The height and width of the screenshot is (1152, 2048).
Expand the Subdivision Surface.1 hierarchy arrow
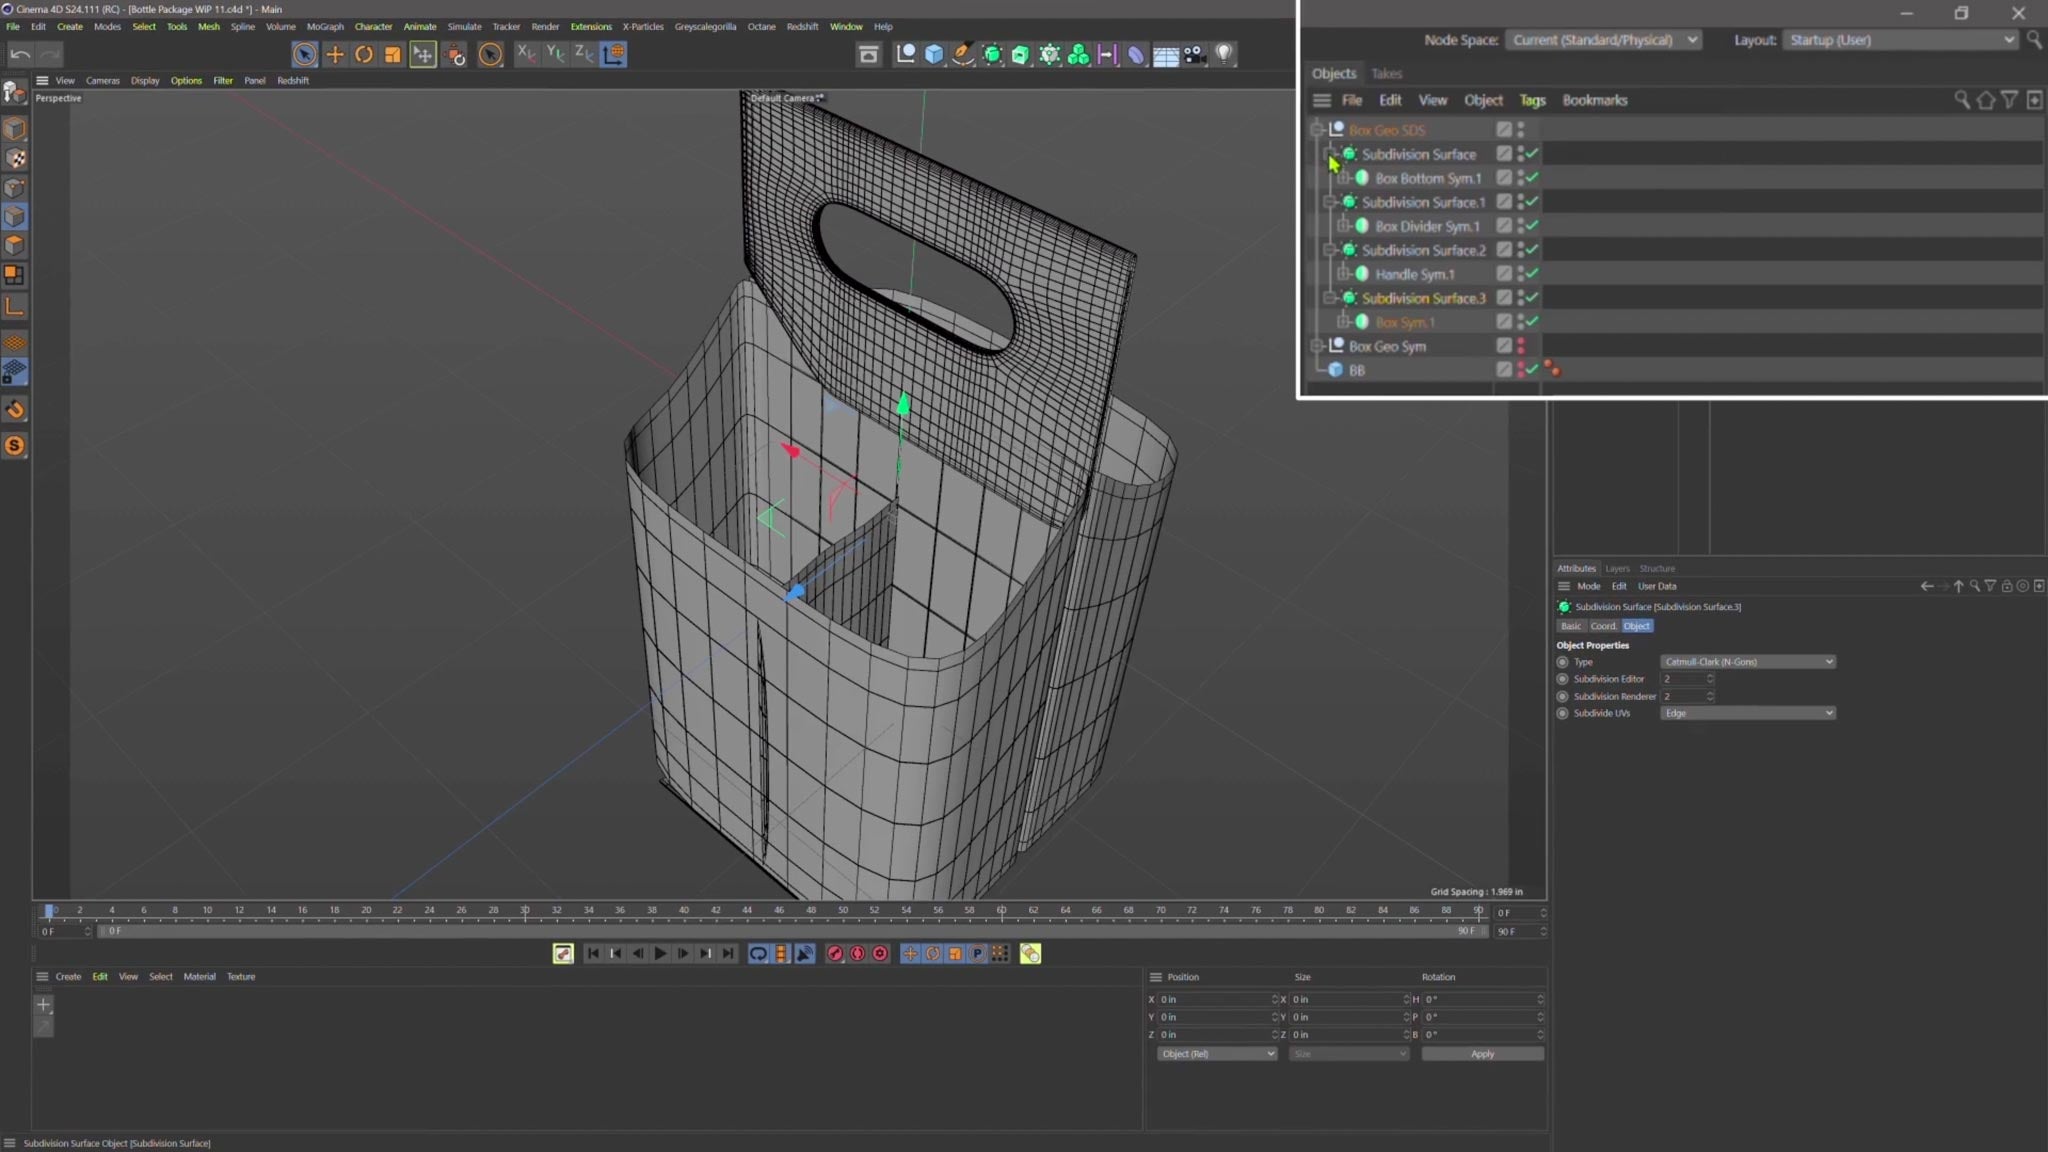click(1329, 202)
